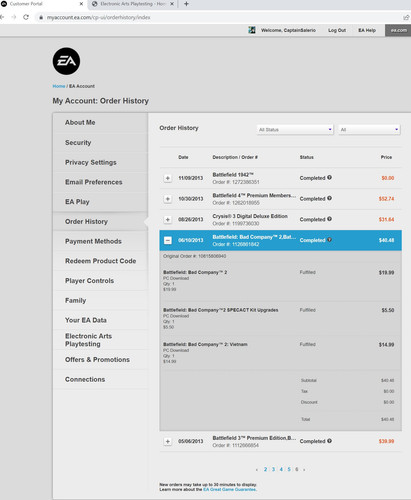Open Offers & Promotions
The width and height of the screenshot is (411, 500).
[x=100, y=359]
